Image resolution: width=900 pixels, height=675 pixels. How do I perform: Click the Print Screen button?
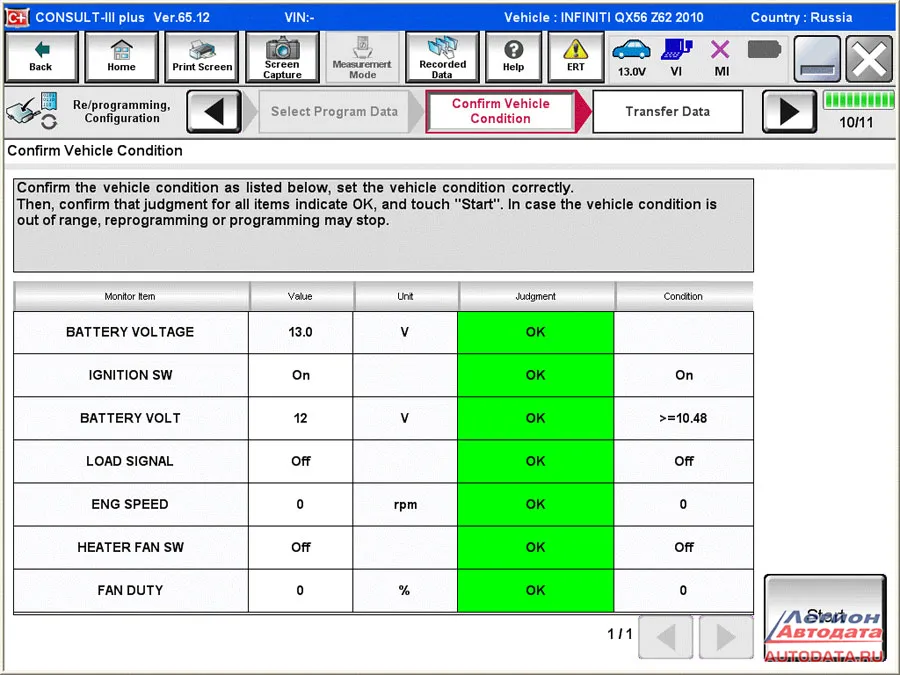[201, 57]
